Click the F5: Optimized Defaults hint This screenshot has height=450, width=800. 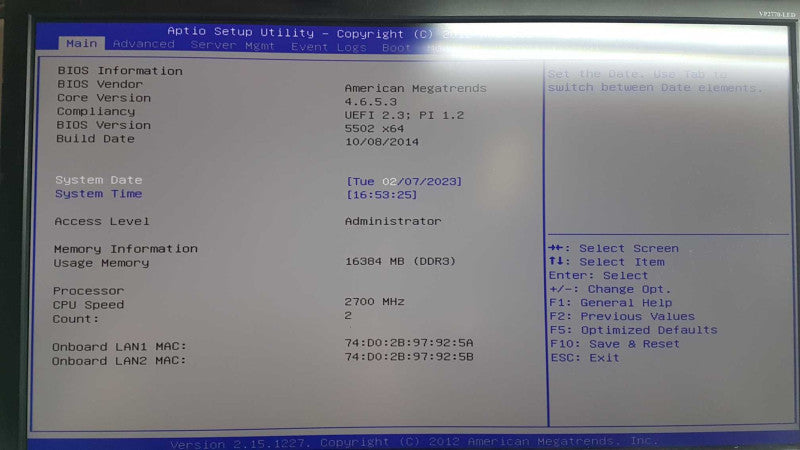[x=634, y=330]
